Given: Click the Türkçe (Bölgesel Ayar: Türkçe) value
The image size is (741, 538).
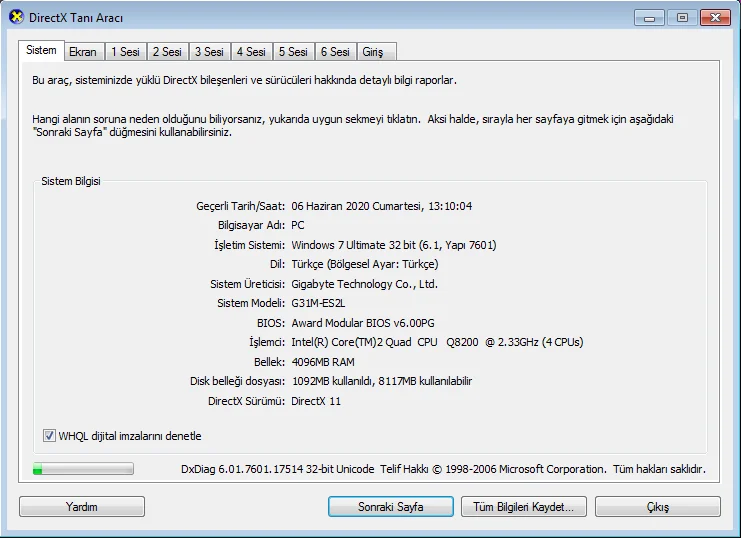Looking at the screenshot, I should pyautogui.click(x=365, y=264).
